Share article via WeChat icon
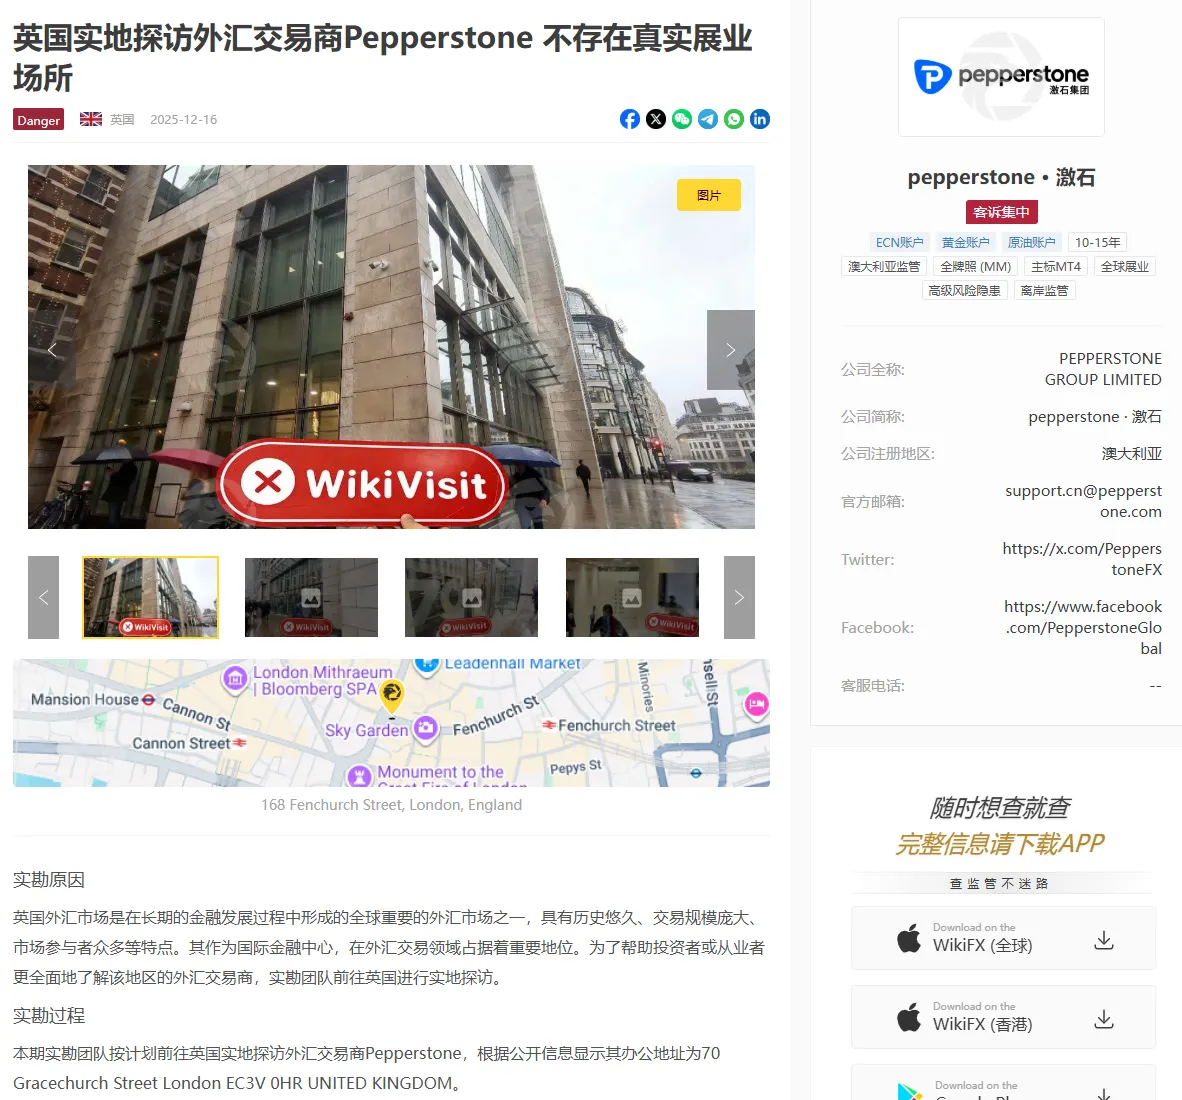Viewport: 1182px width, 1100px height. pyautogui.click(x=682, y=119)
